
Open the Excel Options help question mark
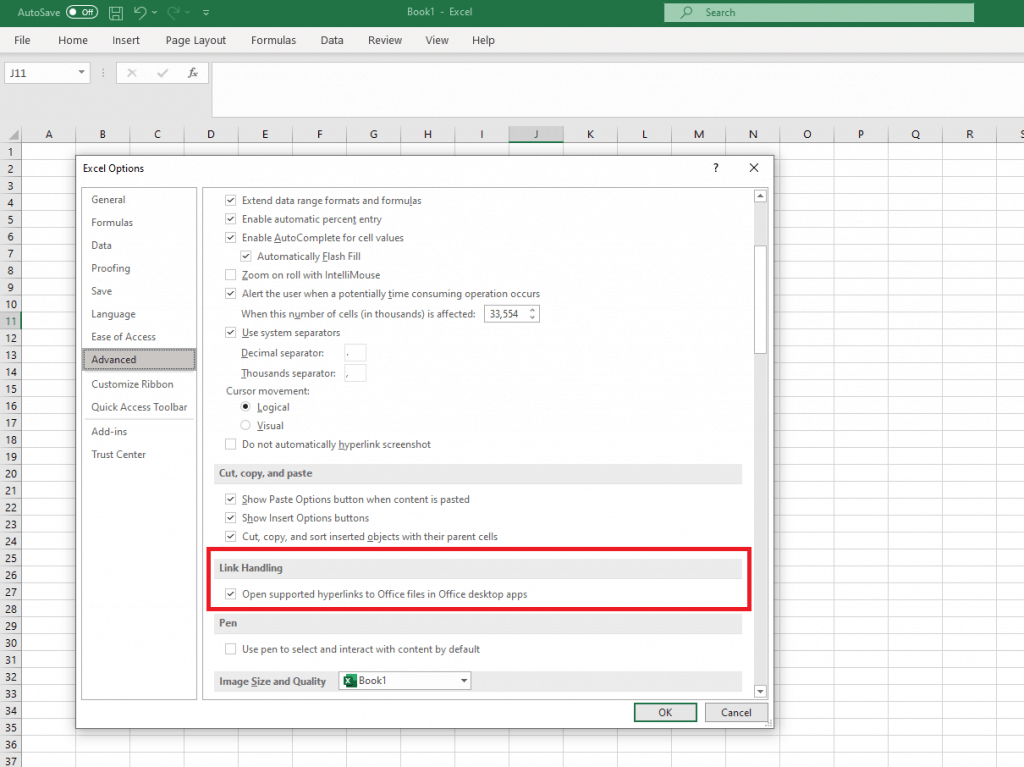(x=715, y=168)
